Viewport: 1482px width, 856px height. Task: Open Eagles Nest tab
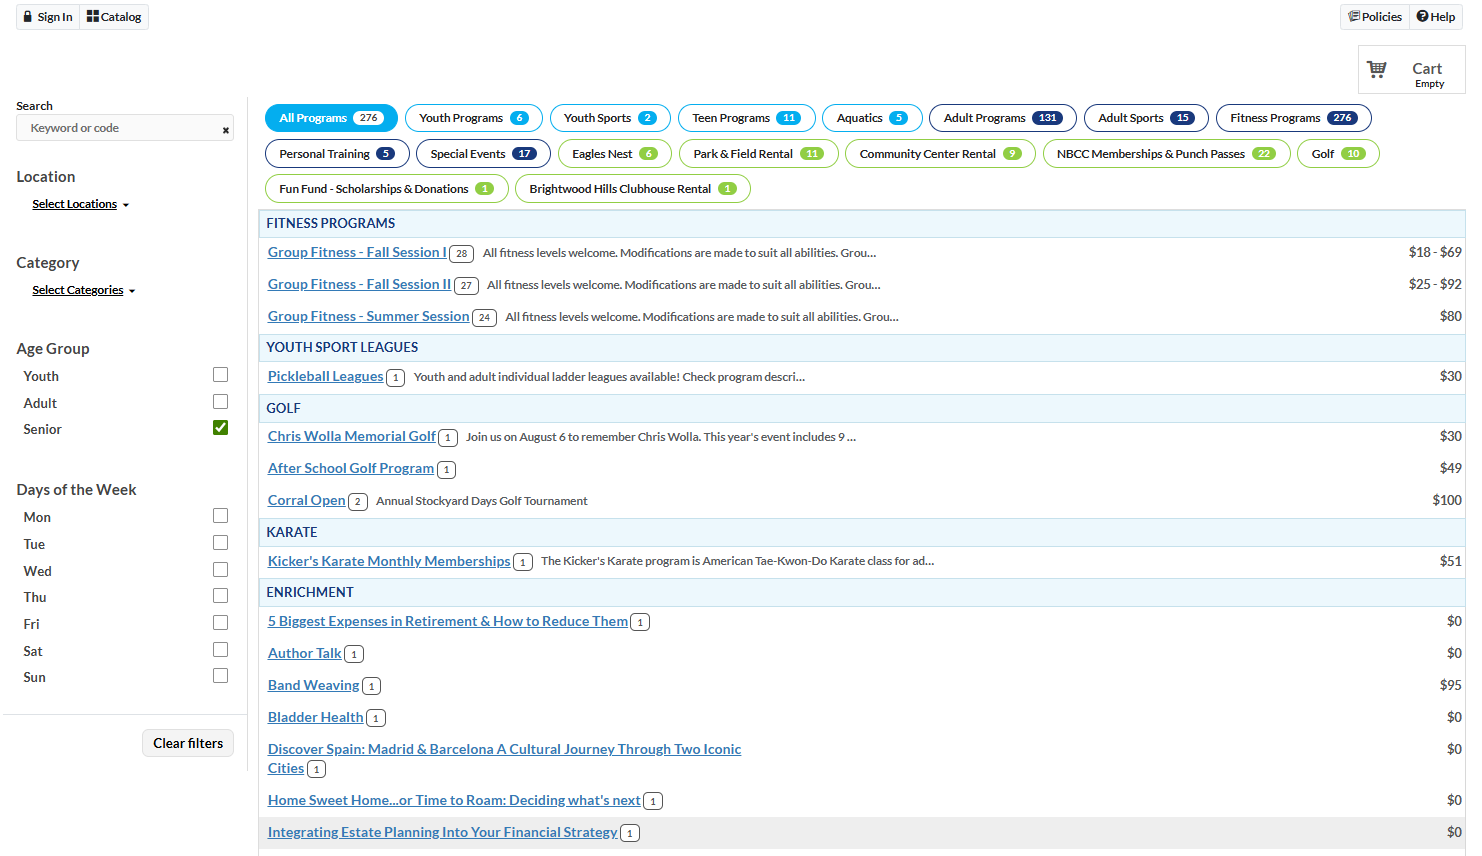tap(615, 154)
